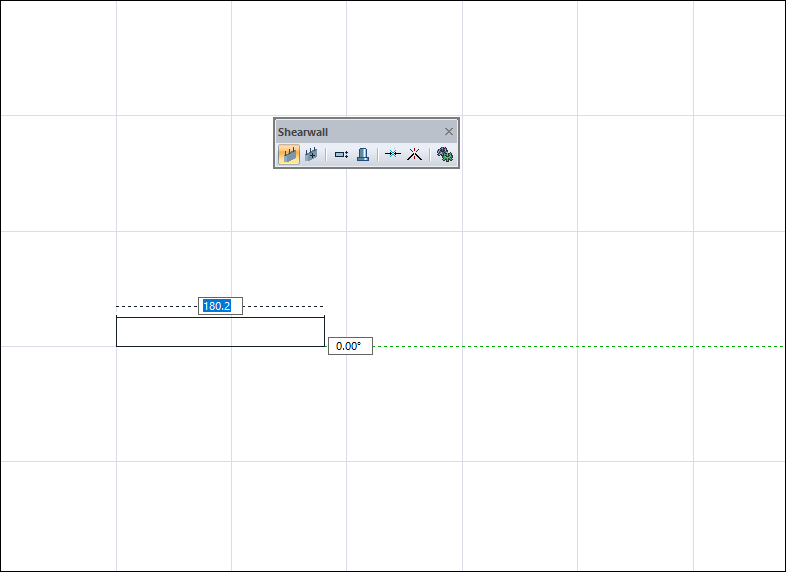Click dashed dimension line right of 180.2
Screen dimensions: 786x572
pos(283,306)
